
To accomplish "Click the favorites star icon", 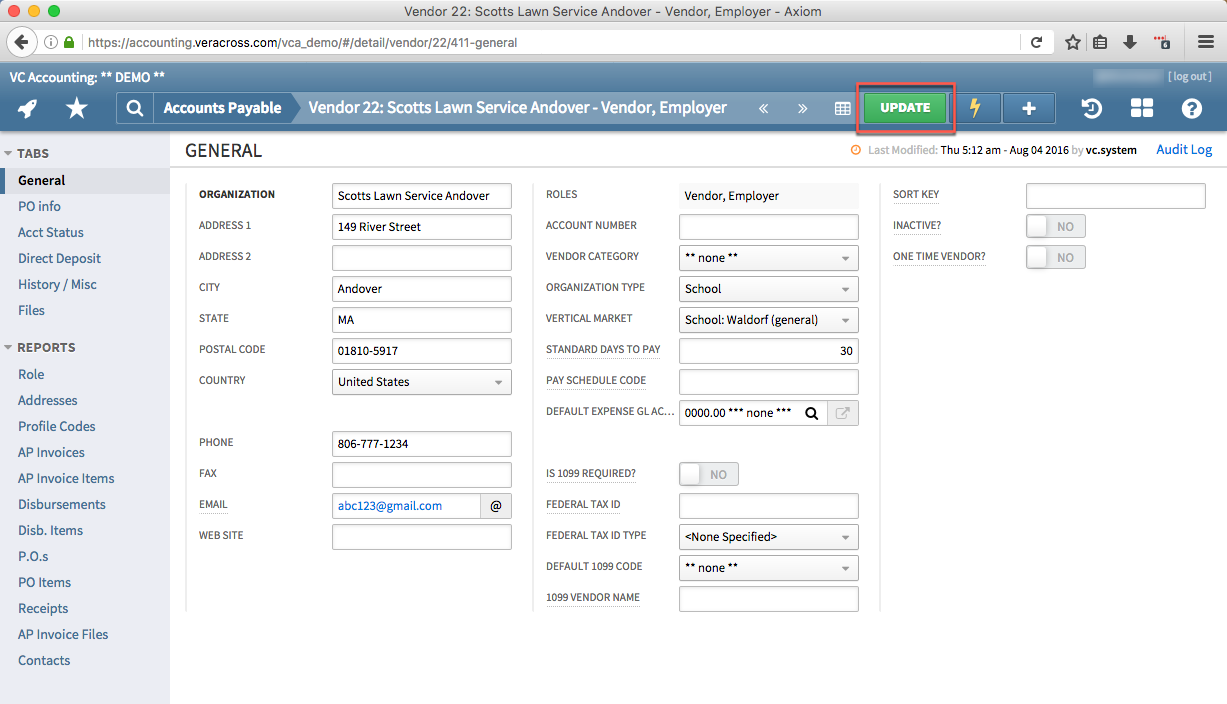I will pos(76,108).
